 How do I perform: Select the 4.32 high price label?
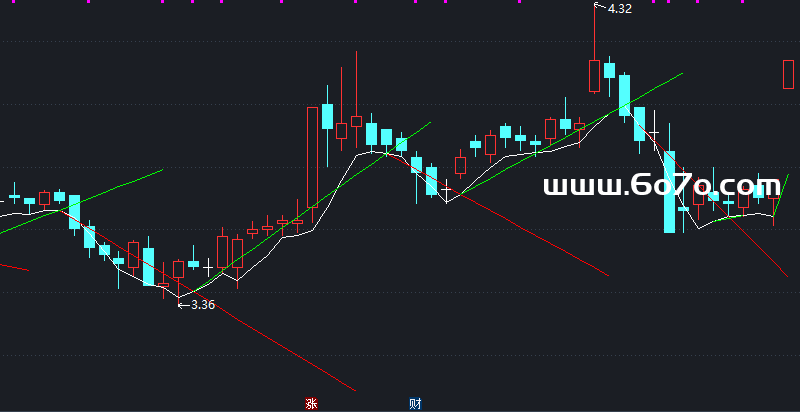[x=619, y=9]
